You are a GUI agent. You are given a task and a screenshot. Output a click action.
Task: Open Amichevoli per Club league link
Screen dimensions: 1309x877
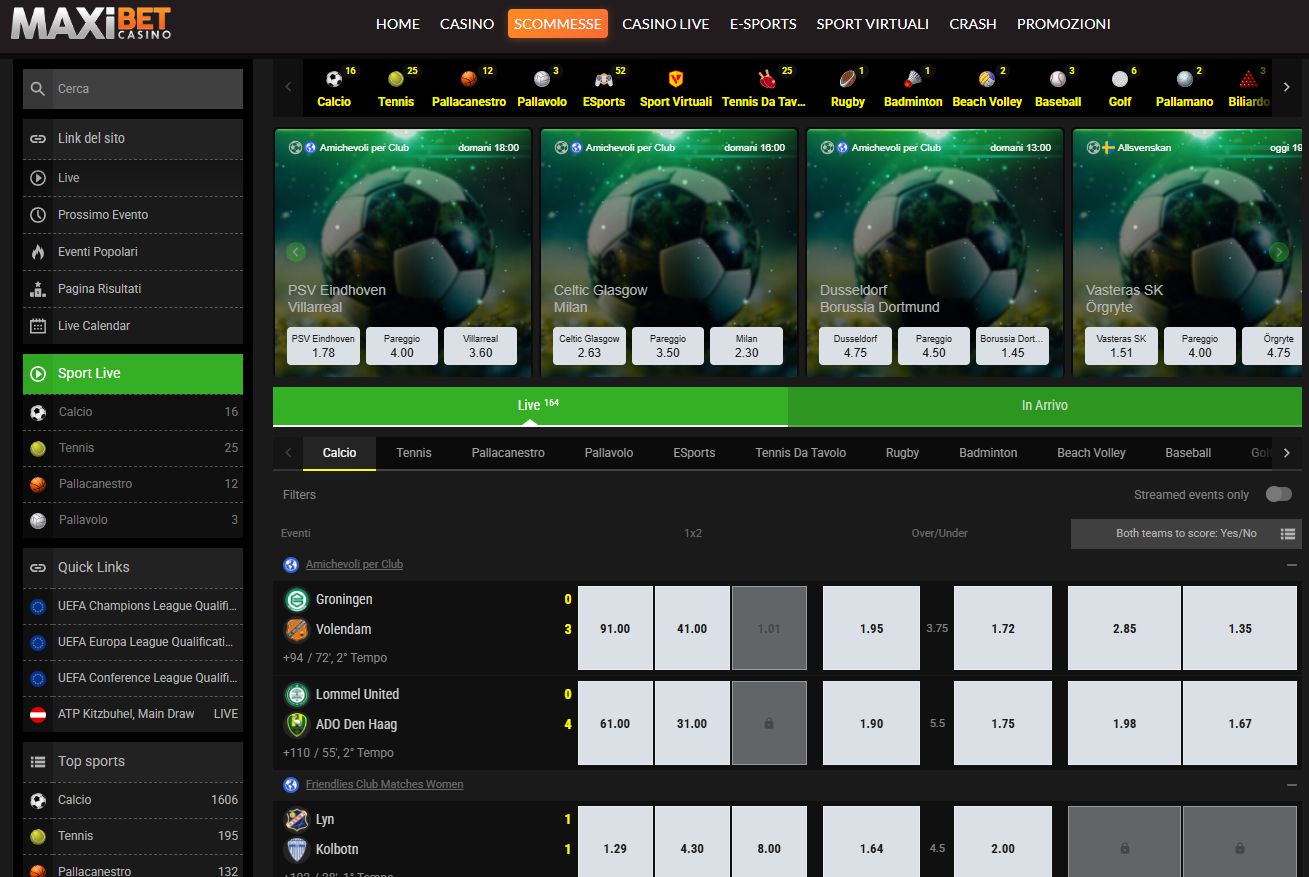[354, 565]
